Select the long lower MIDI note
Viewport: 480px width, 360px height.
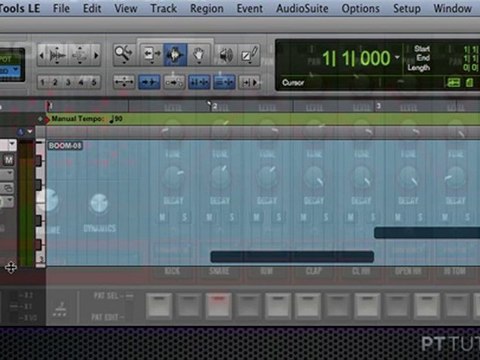coord(292,257)
